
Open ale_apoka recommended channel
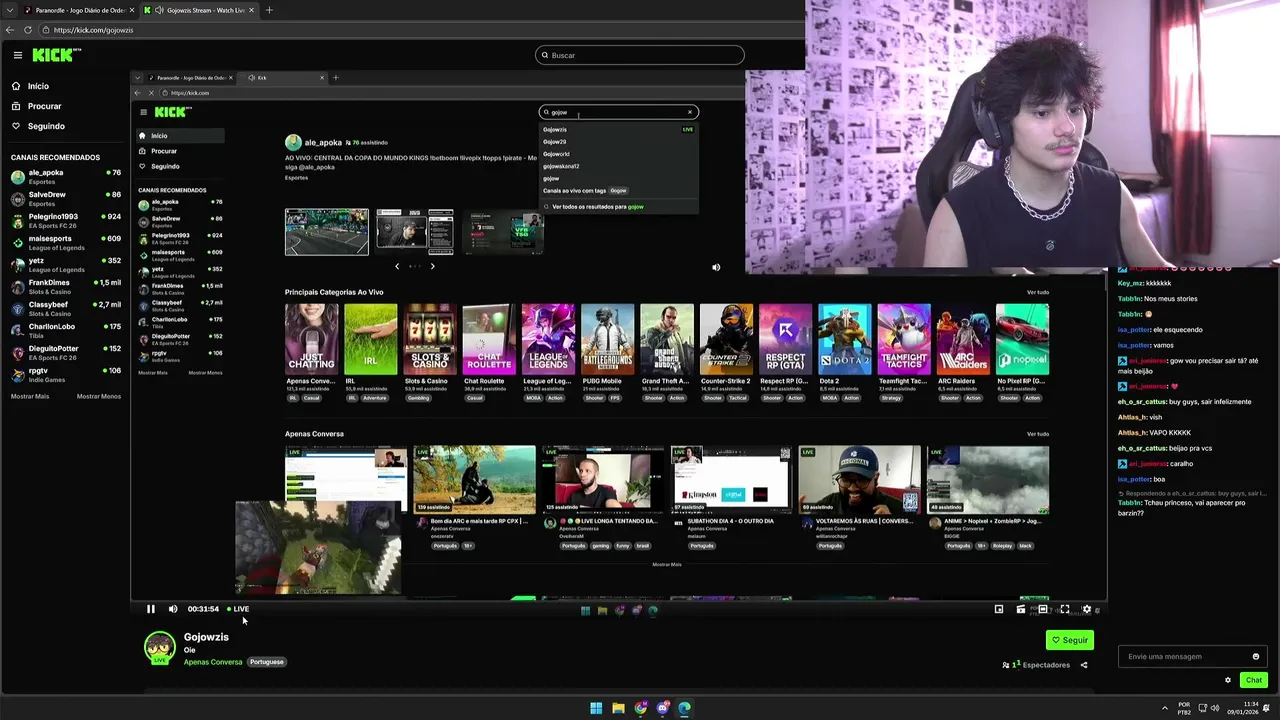66,176
